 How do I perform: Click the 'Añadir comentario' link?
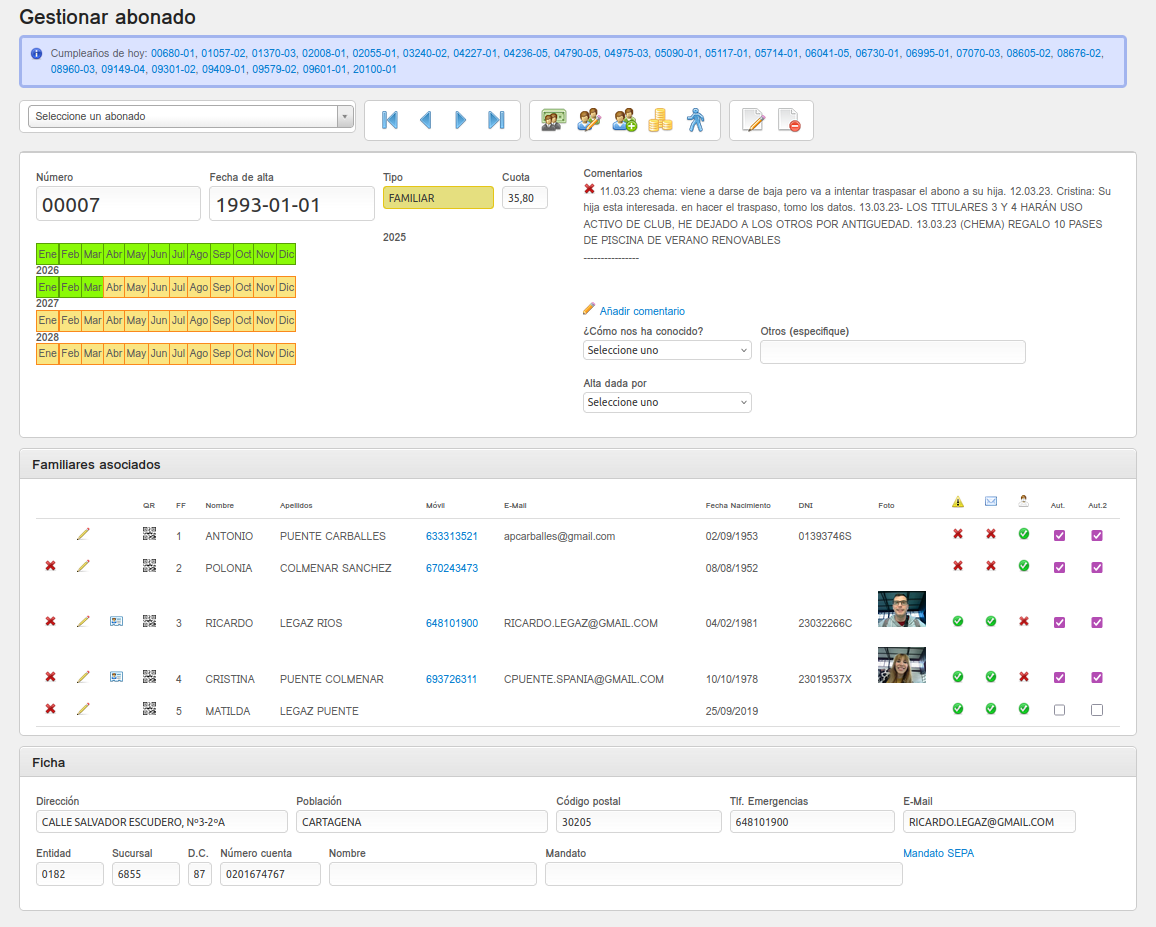pyautogui.click(x=642, y=311)
